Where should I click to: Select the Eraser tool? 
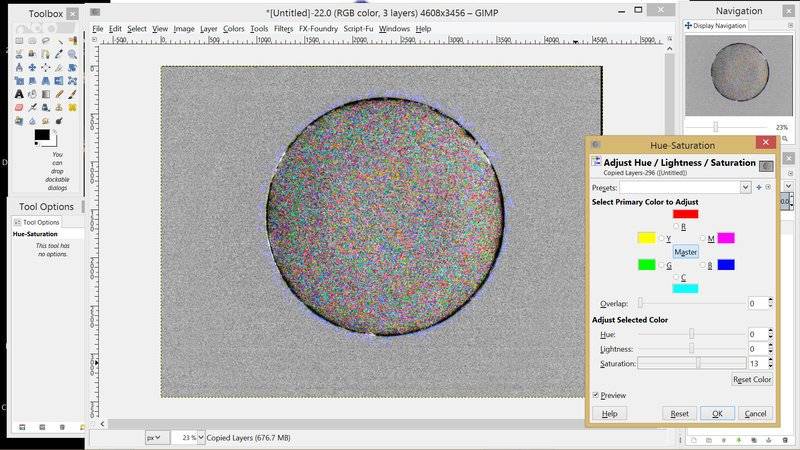(x=19, y=107)
